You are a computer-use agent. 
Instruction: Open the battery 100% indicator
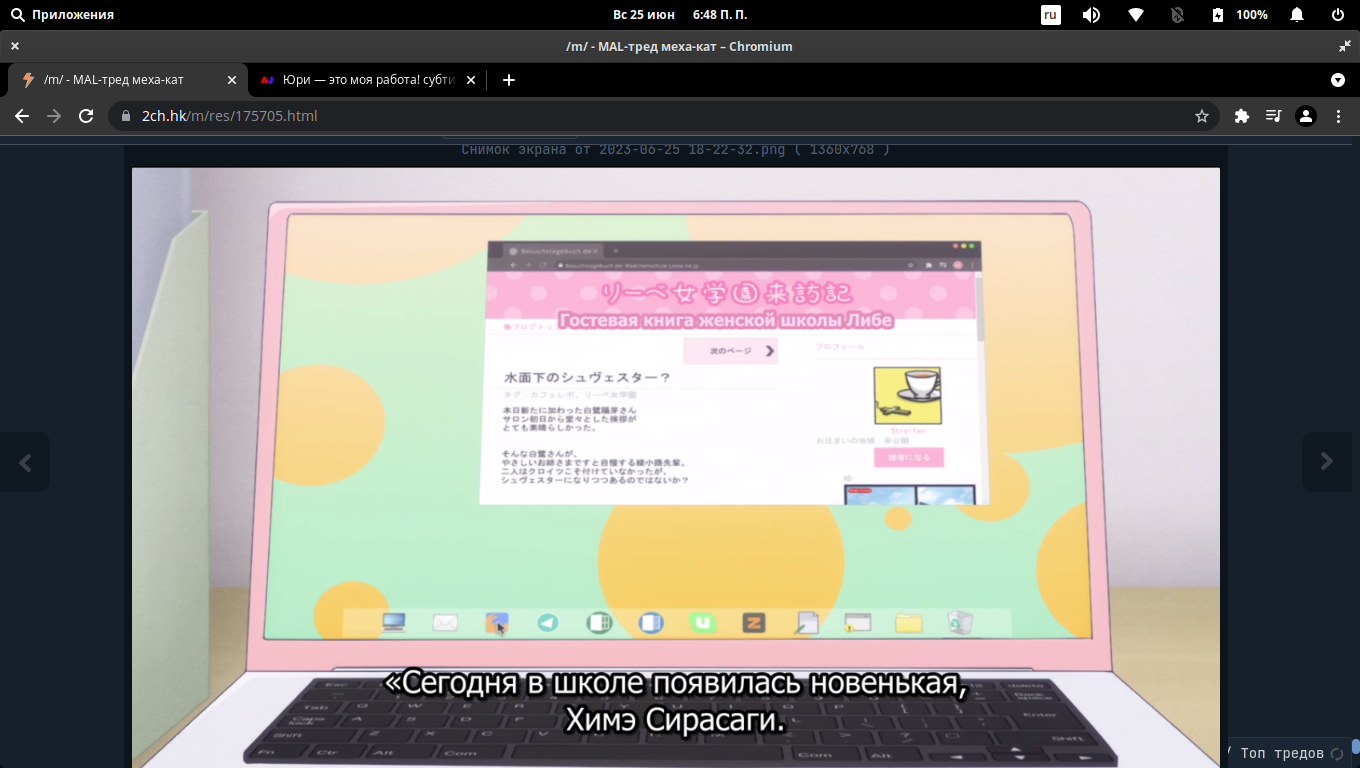point(1239,15)
